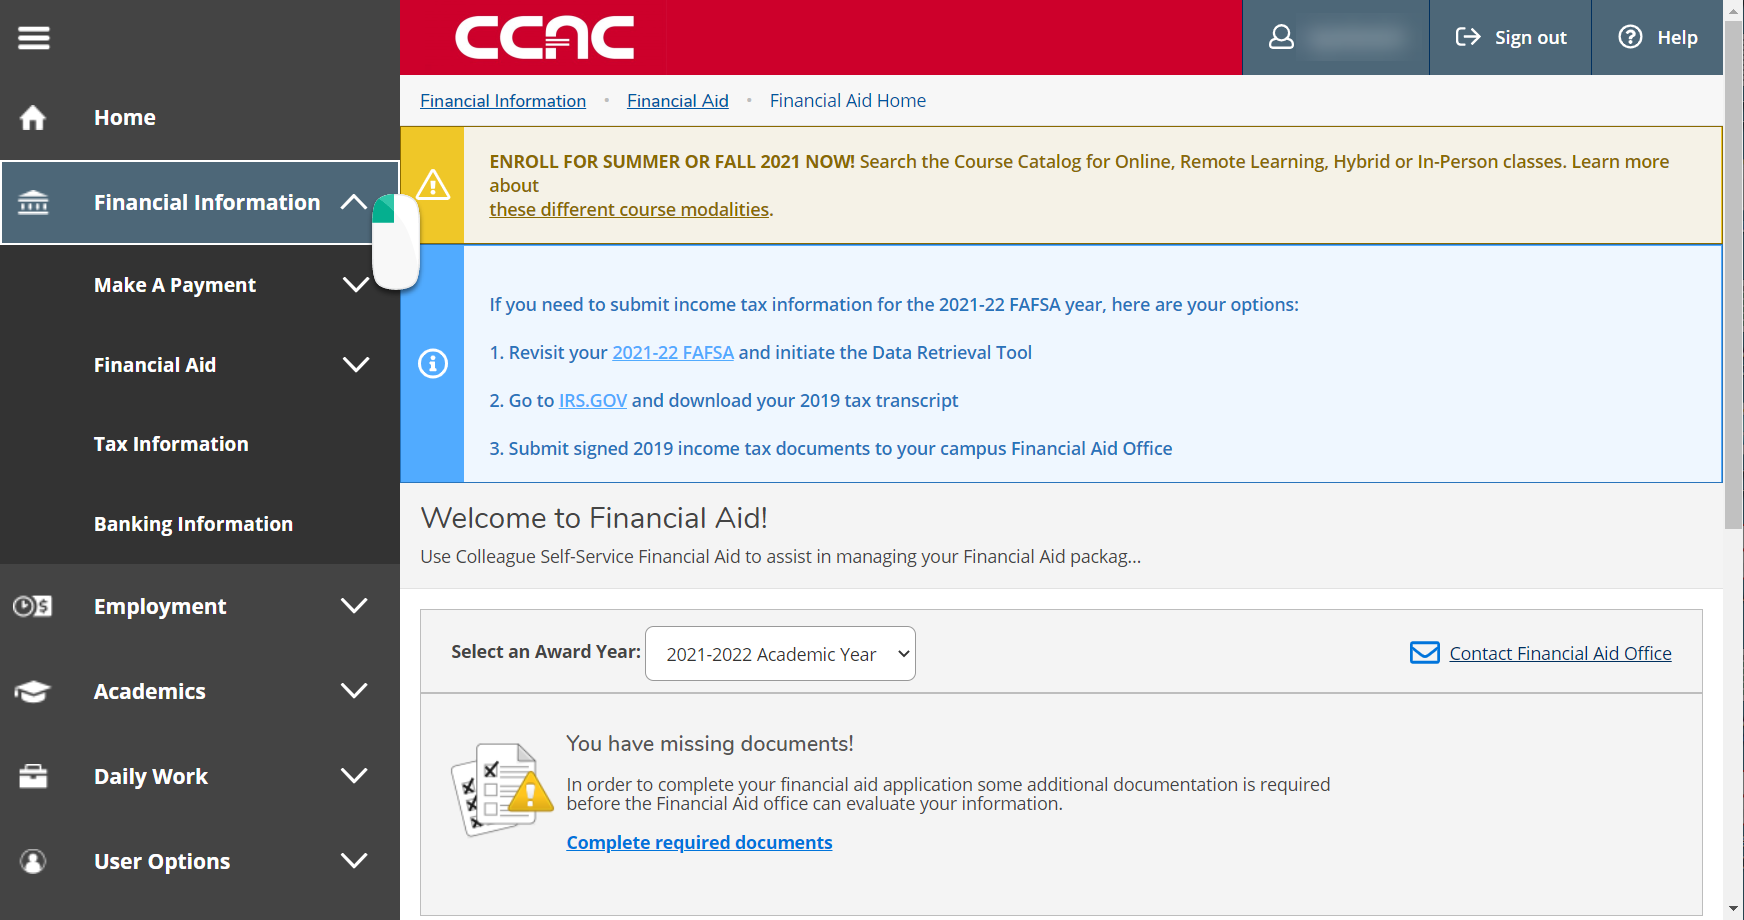
Task: Click the Daily Work briefcase icon
Action: (33, 776)
